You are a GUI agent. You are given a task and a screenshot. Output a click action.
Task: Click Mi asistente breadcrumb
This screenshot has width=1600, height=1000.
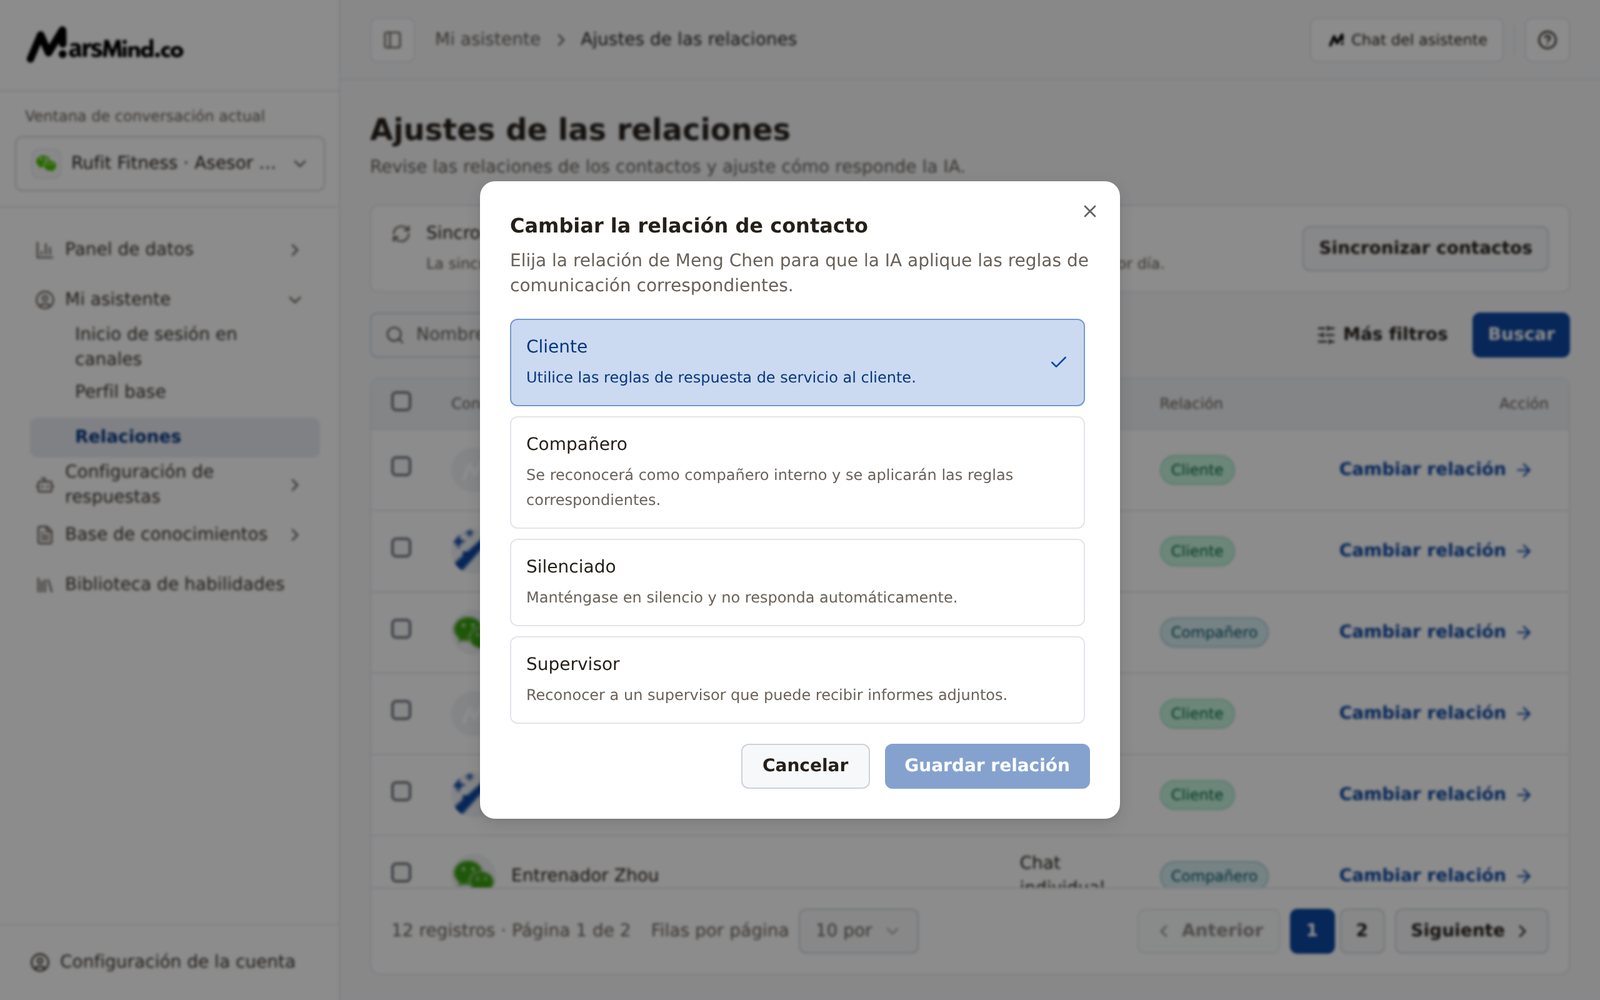point(487,39)
